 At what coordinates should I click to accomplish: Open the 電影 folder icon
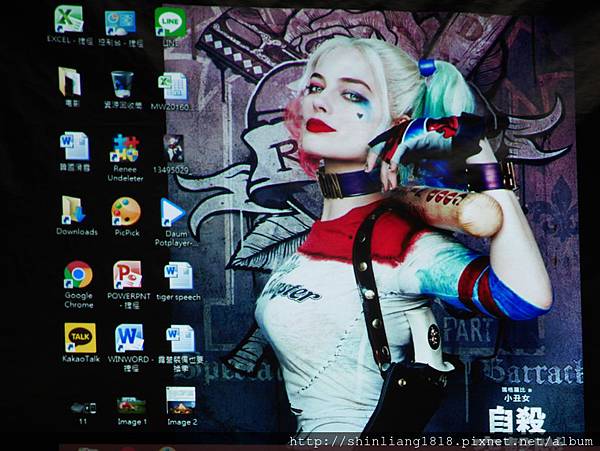point(70,81)
